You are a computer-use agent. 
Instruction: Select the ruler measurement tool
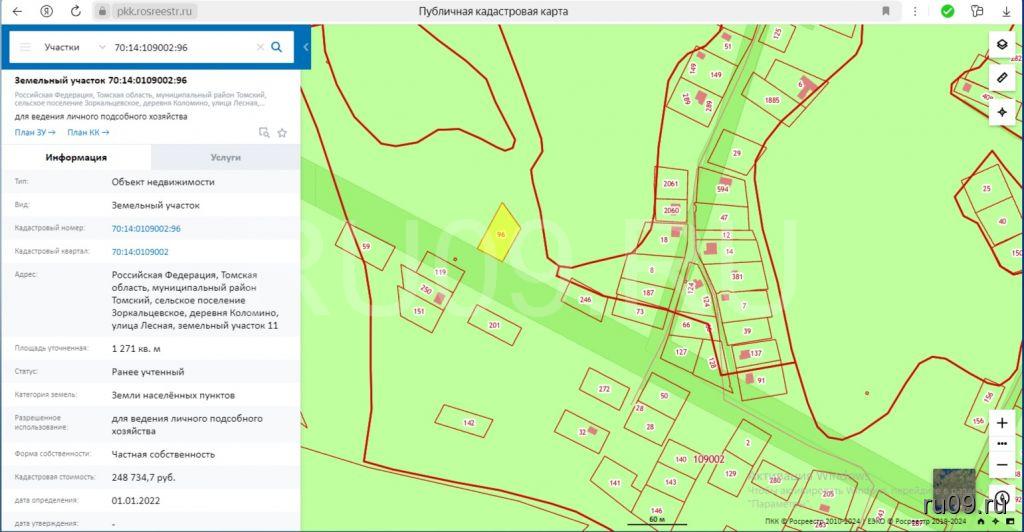tap(1002, 78)
